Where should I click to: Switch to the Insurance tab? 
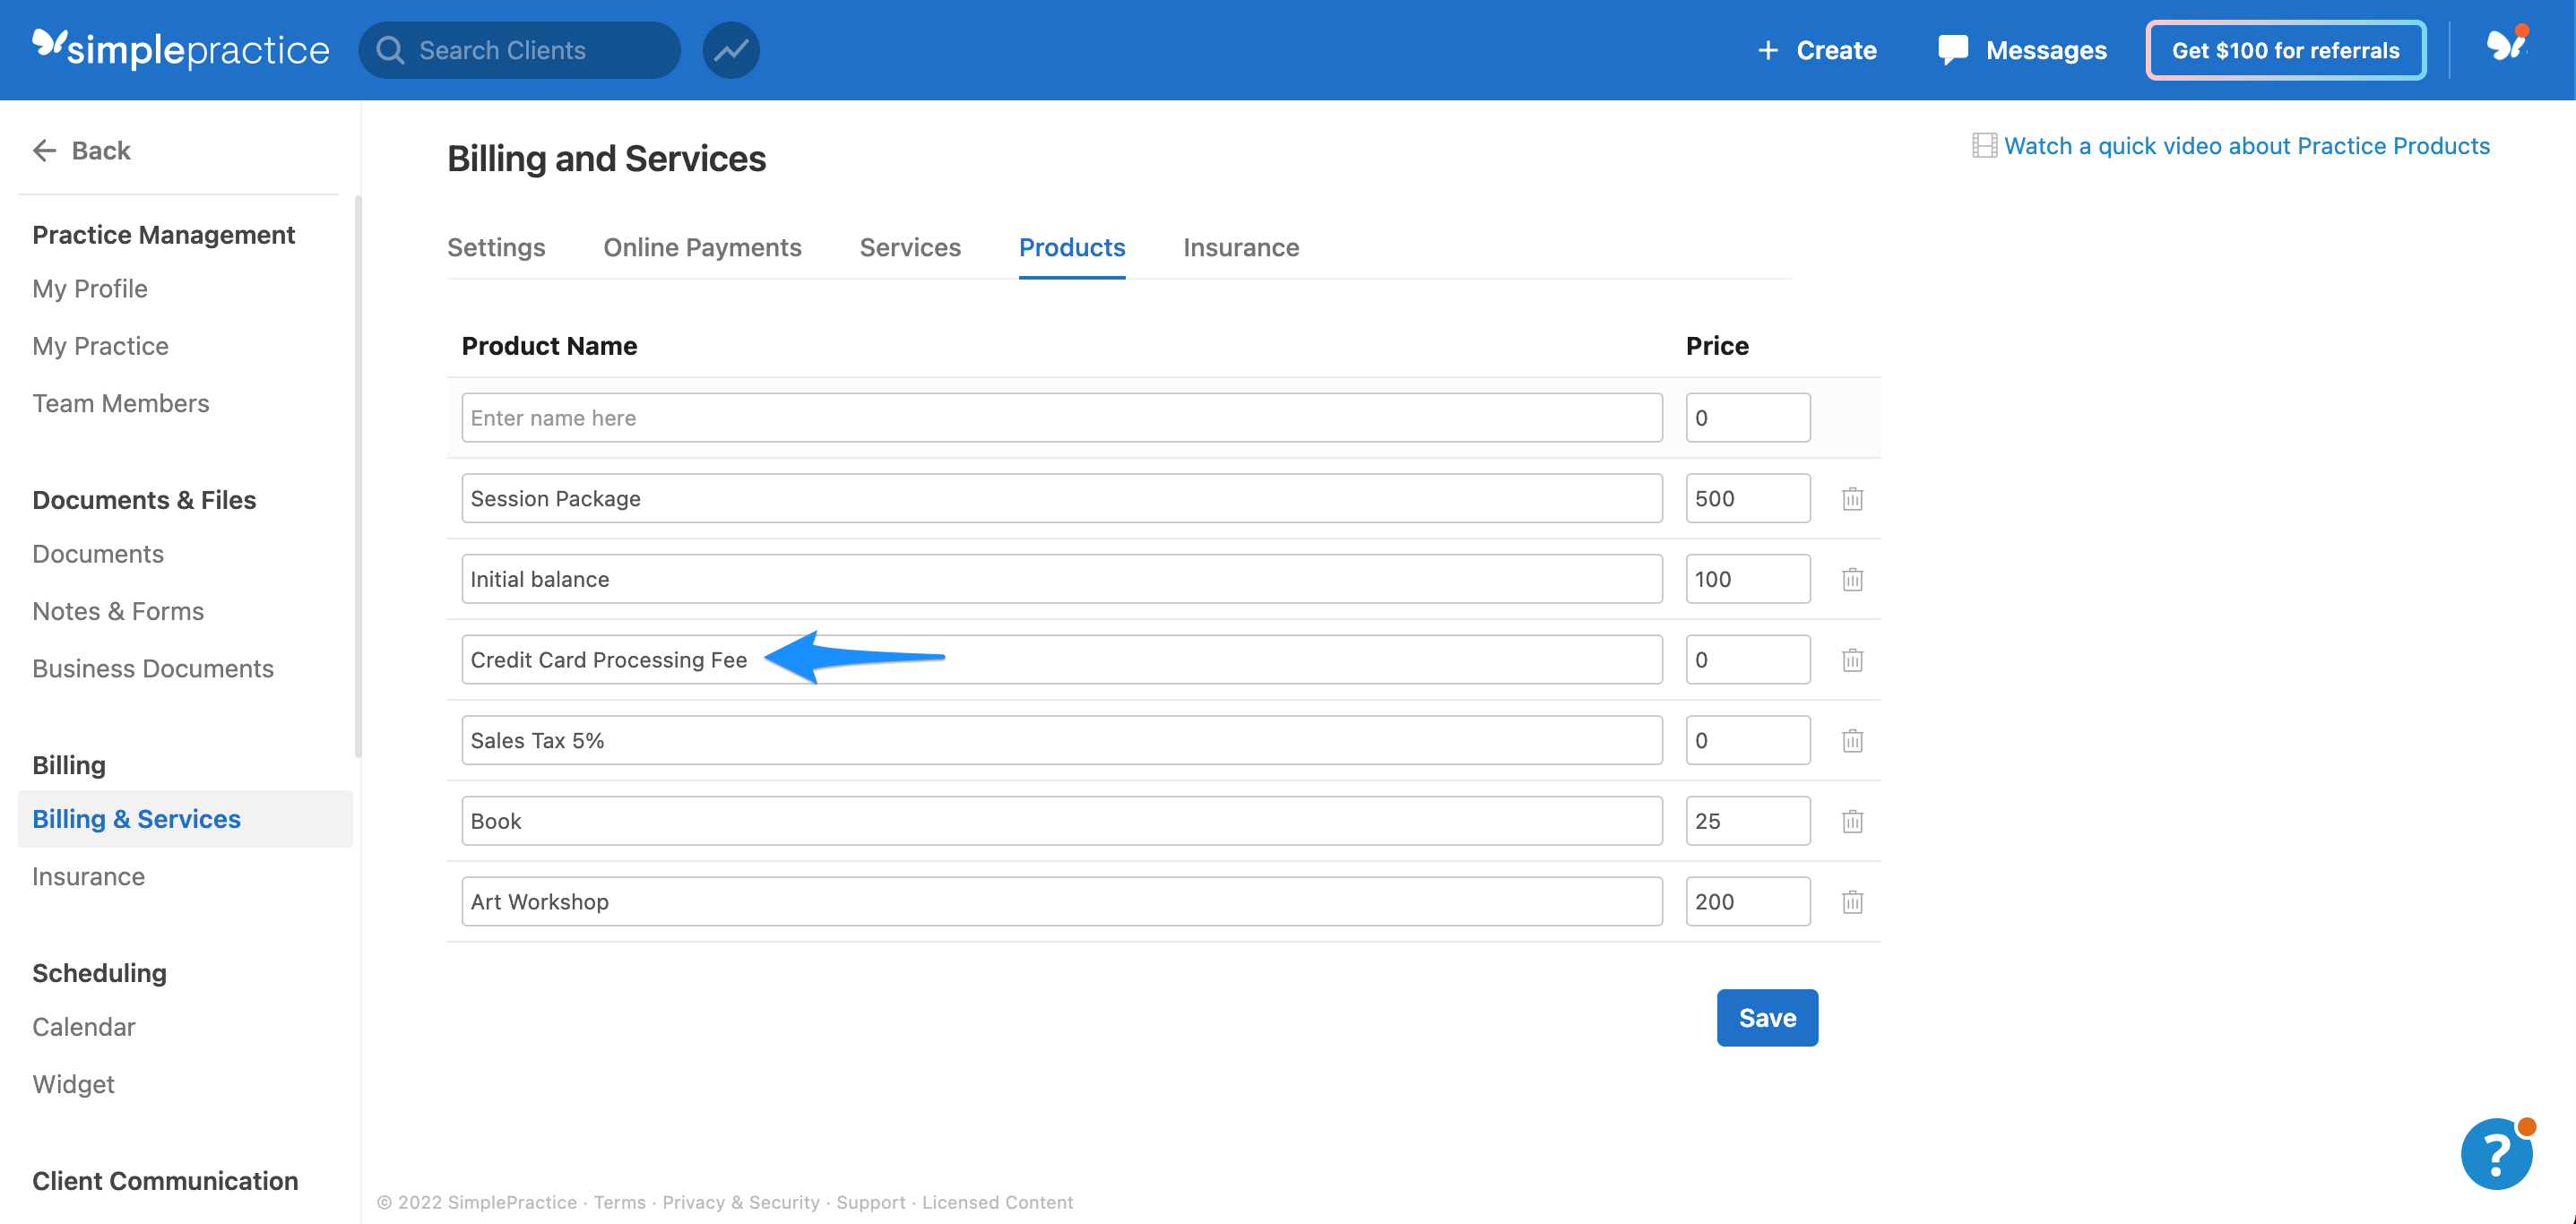click(x=1240, y=247)
